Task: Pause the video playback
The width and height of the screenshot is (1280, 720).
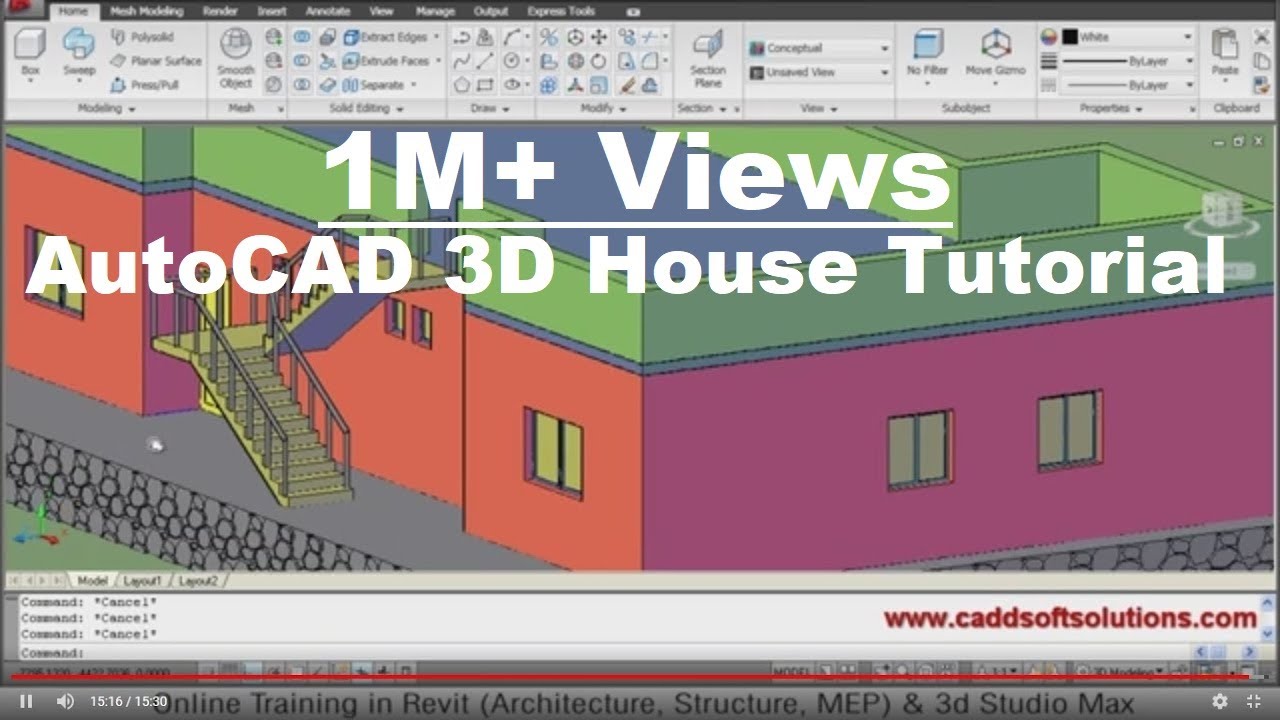Action: click(x=27, y=701)
